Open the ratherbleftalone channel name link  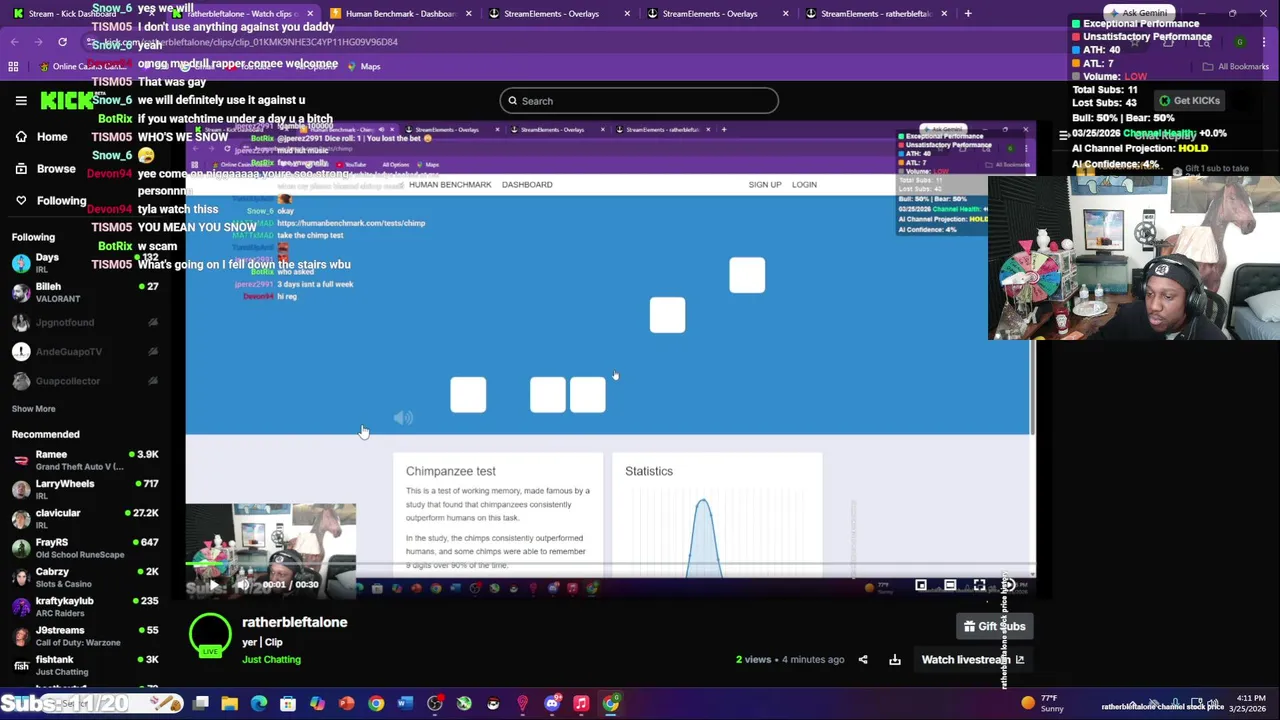294,622
